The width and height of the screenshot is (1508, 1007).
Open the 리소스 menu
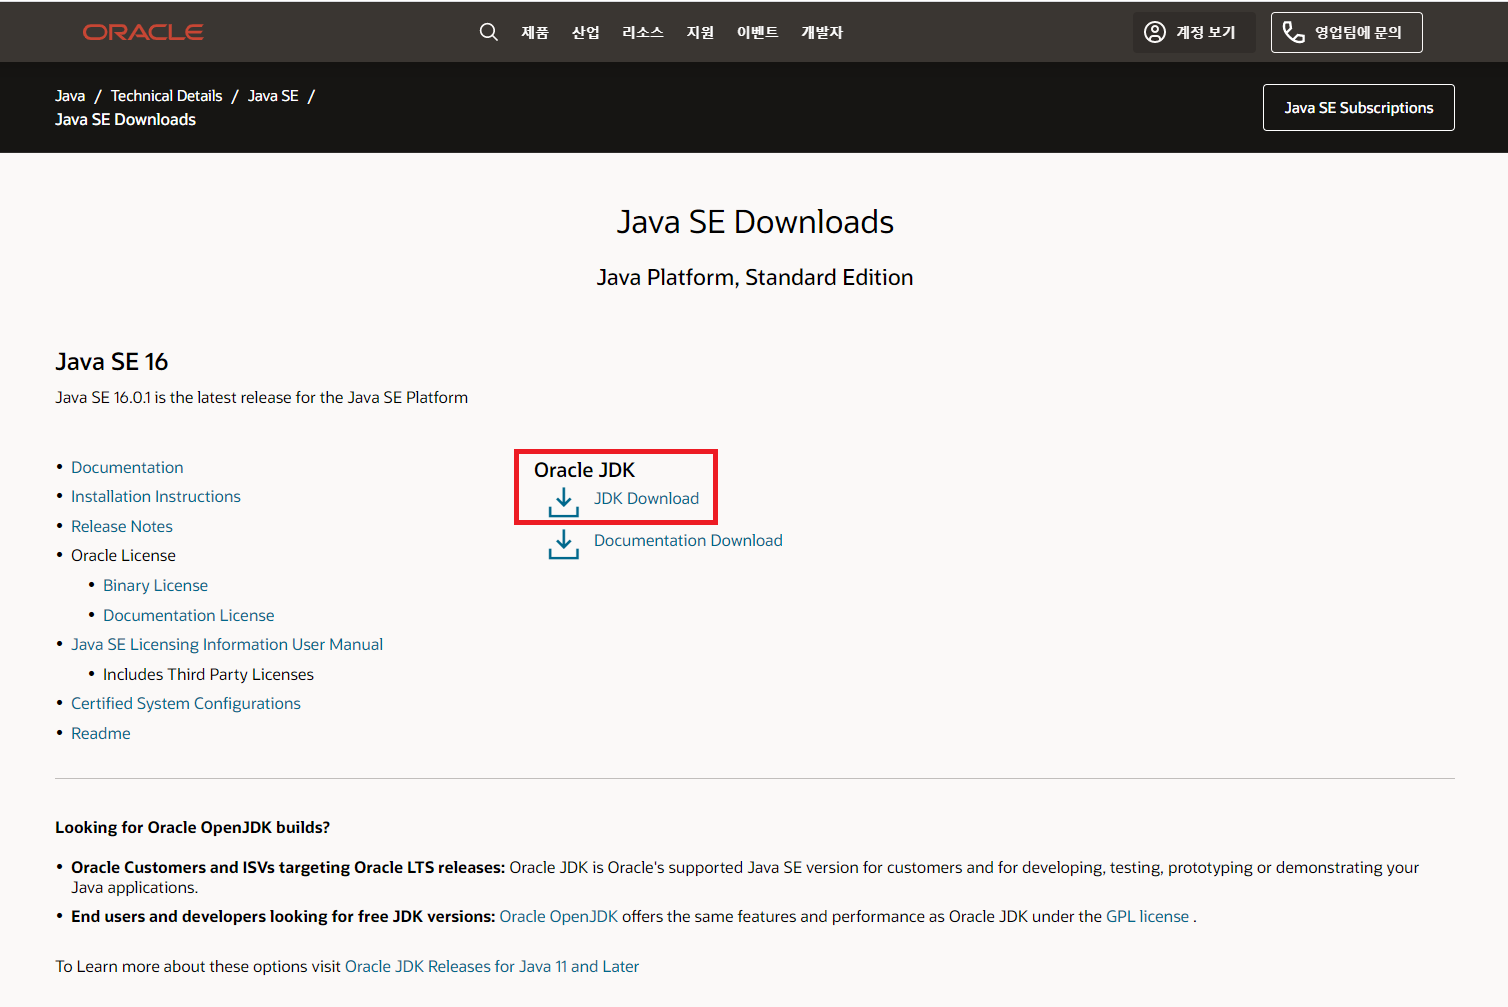tap(643, 32)
